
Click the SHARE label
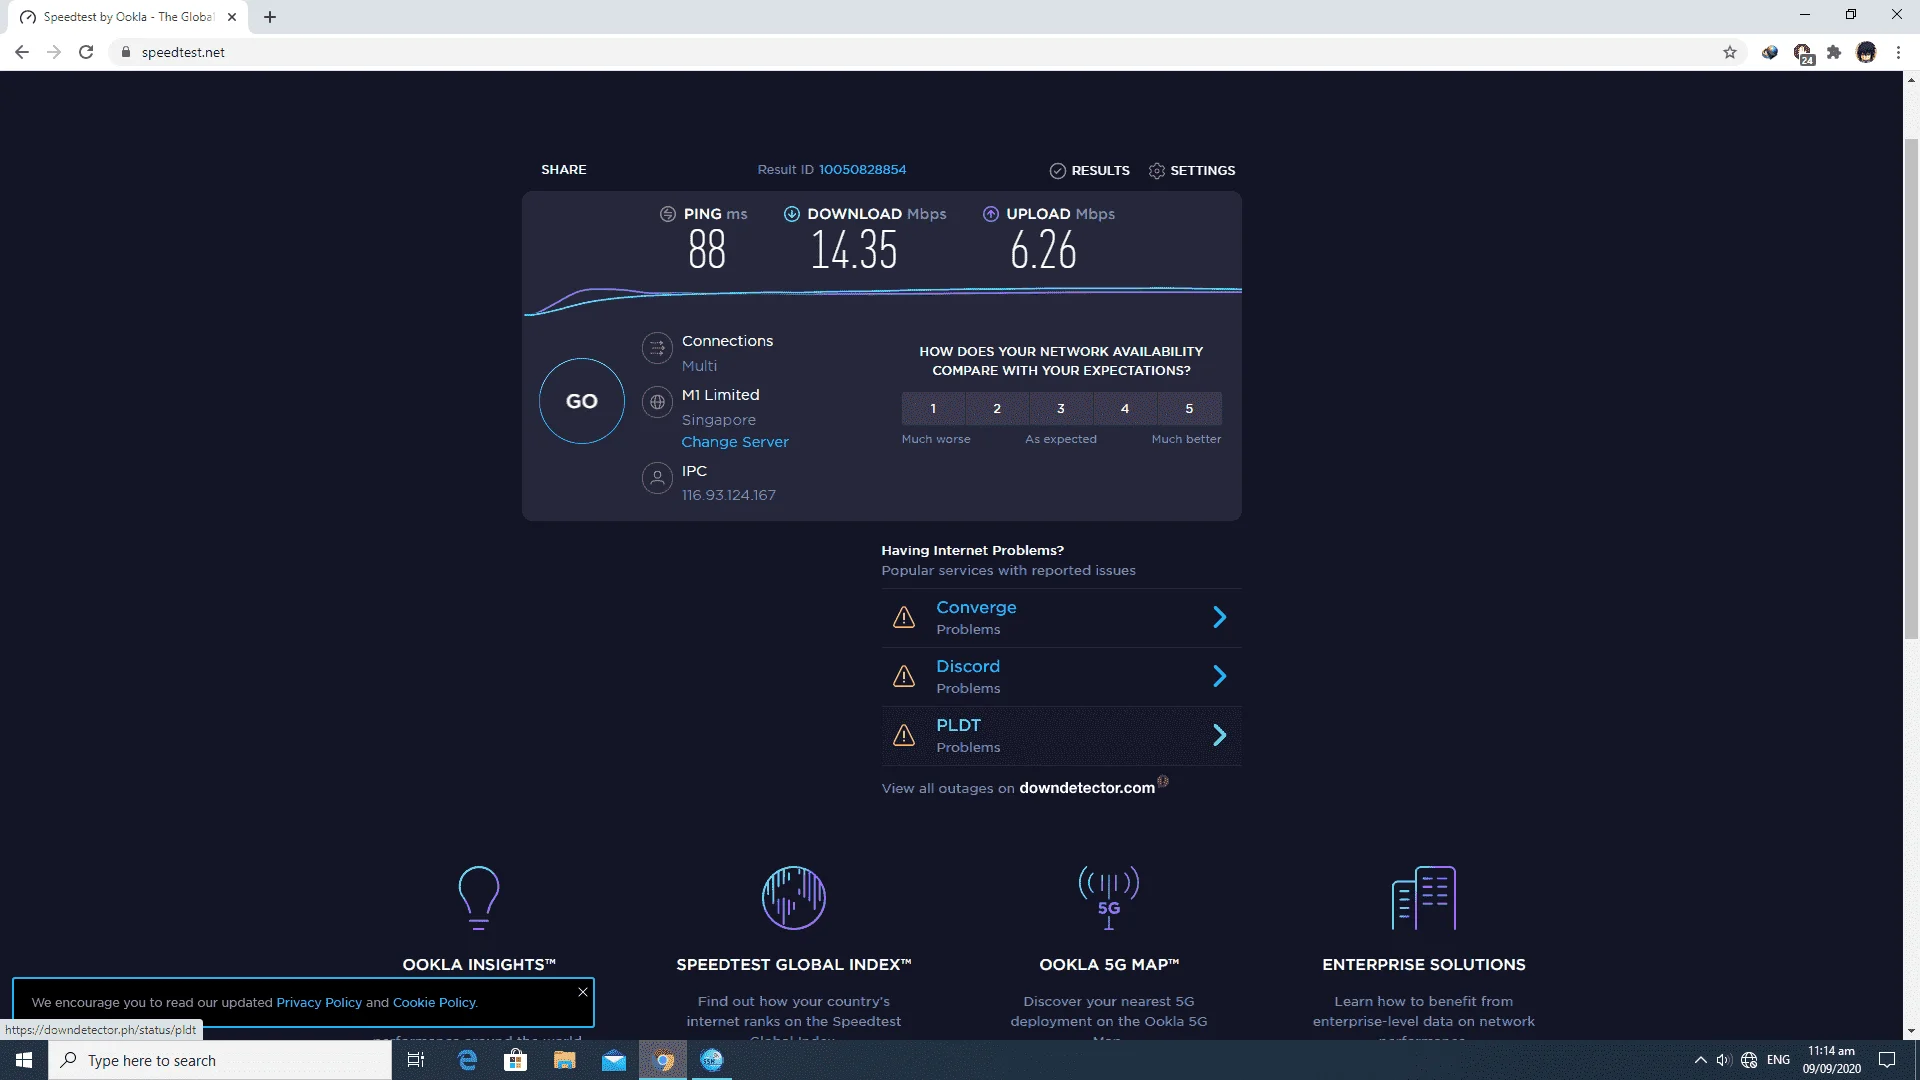[x=564, y=170]
